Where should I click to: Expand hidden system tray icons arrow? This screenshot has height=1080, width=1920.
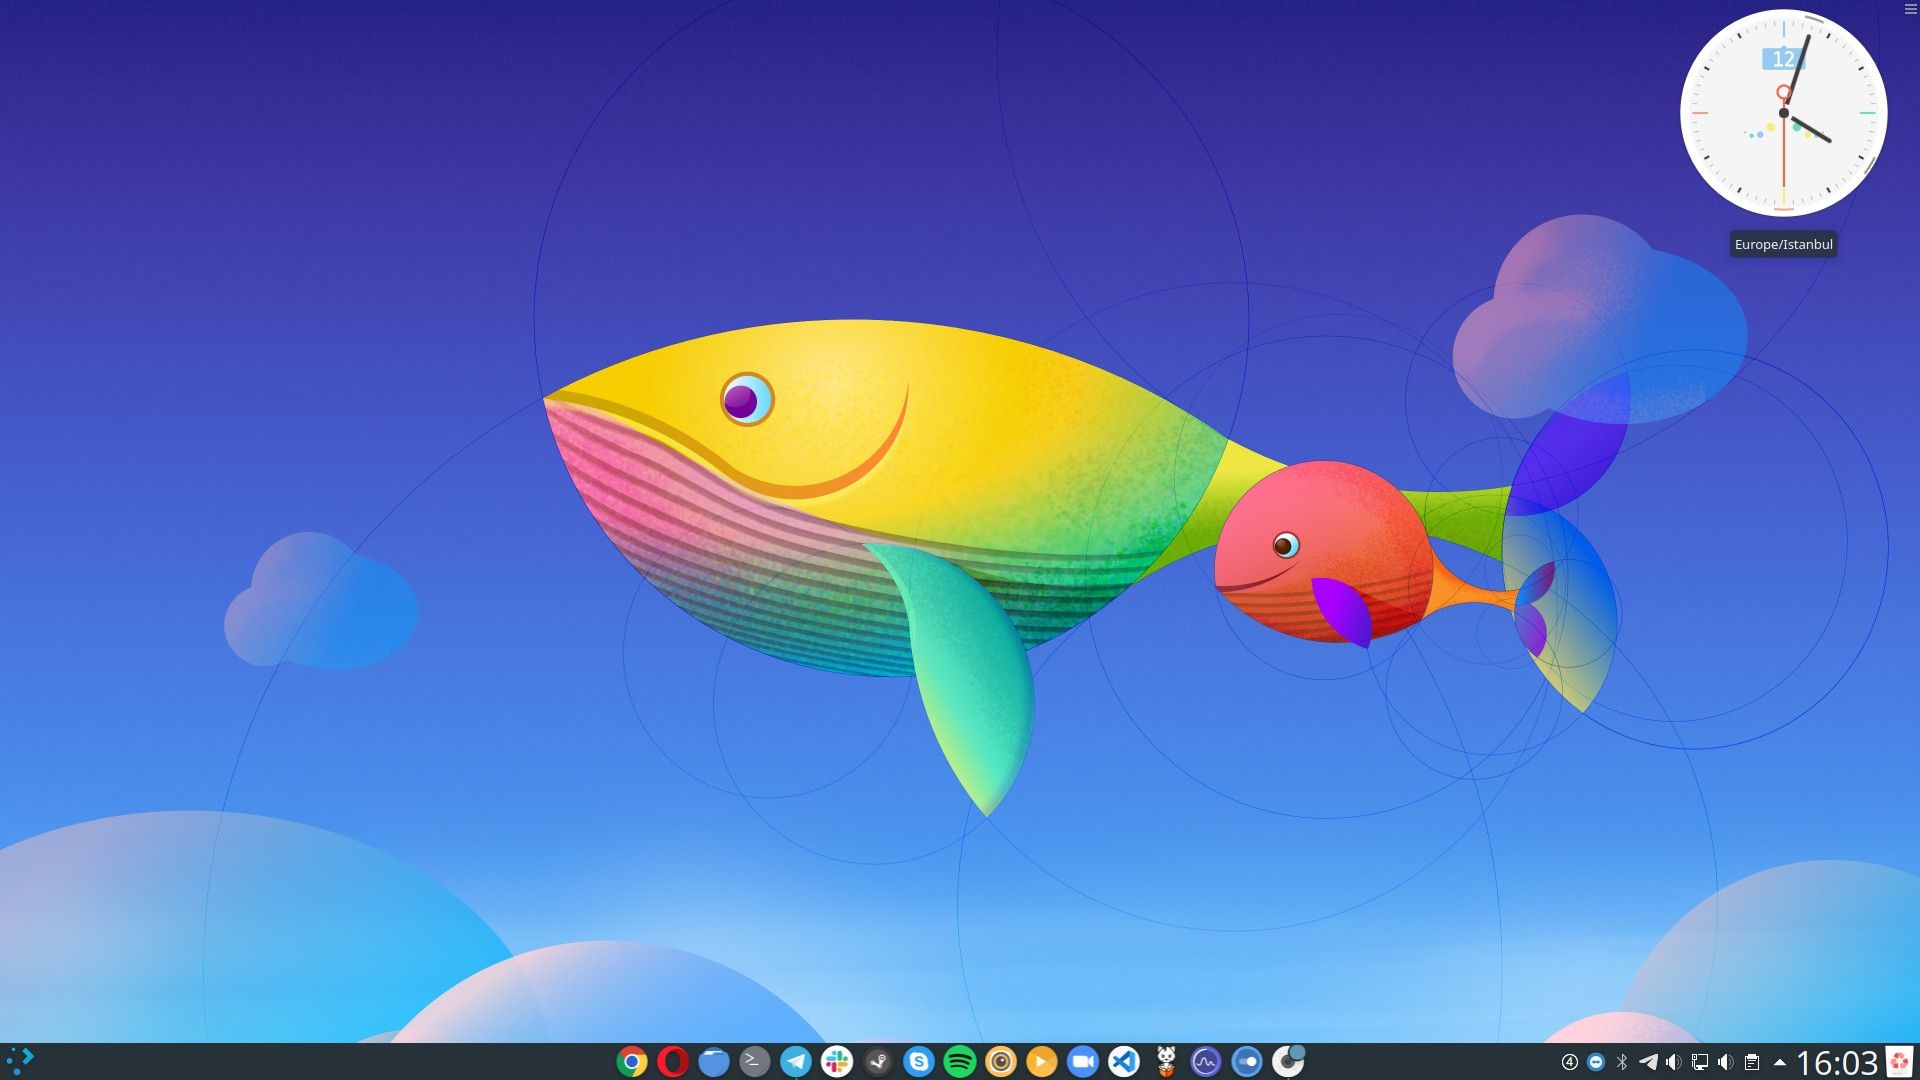[1779, 1062]
